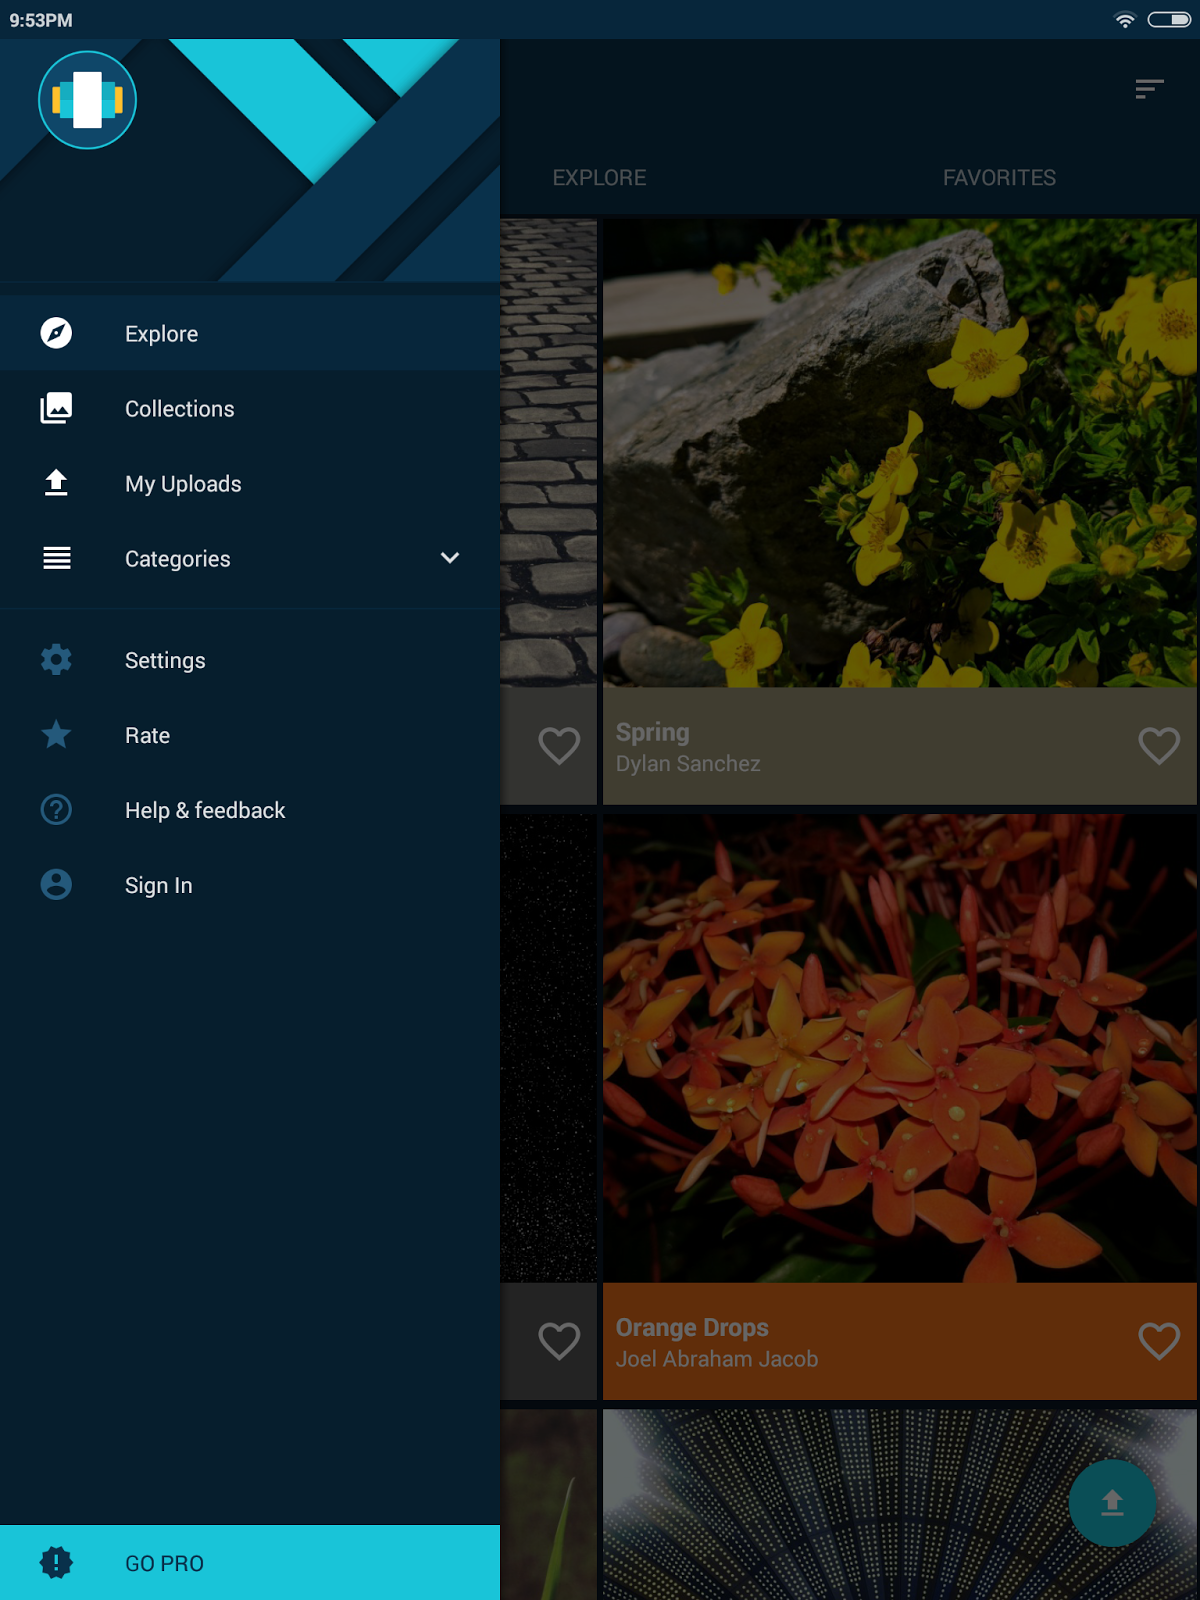Screen dimensions: 1200x1600
Task: Tap the app logo in drawer header
Action: [x=87, y=100]
